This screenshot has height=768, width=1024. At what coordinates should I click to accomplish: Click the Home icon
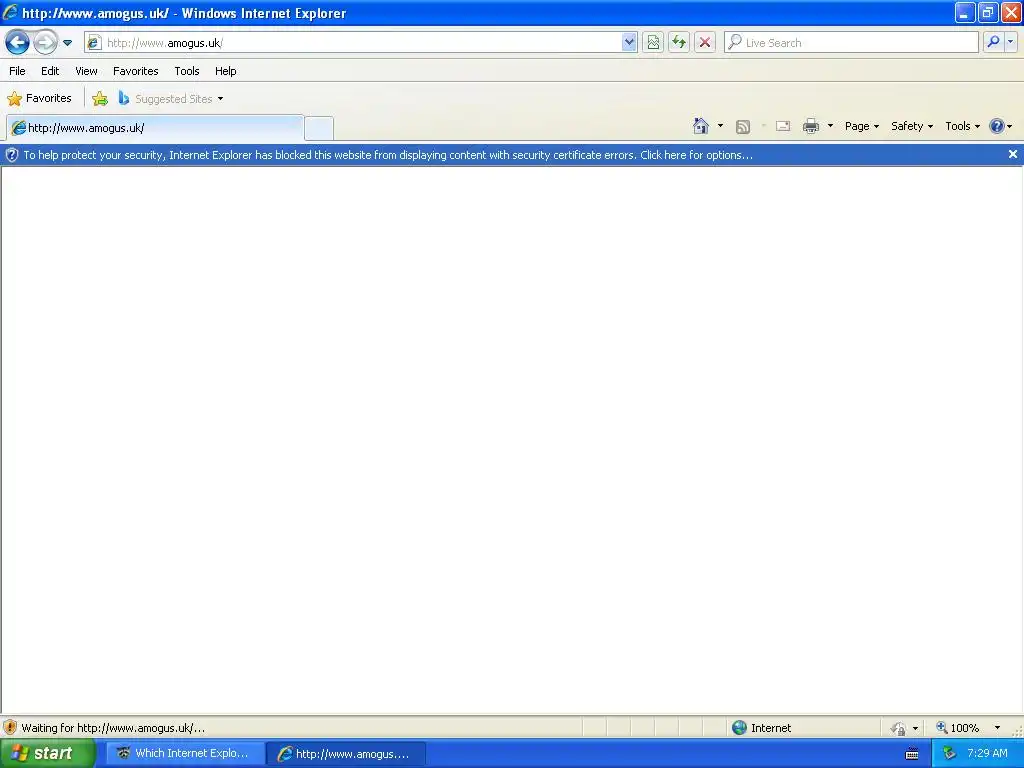pyautogui.click(x=701, y=126)
